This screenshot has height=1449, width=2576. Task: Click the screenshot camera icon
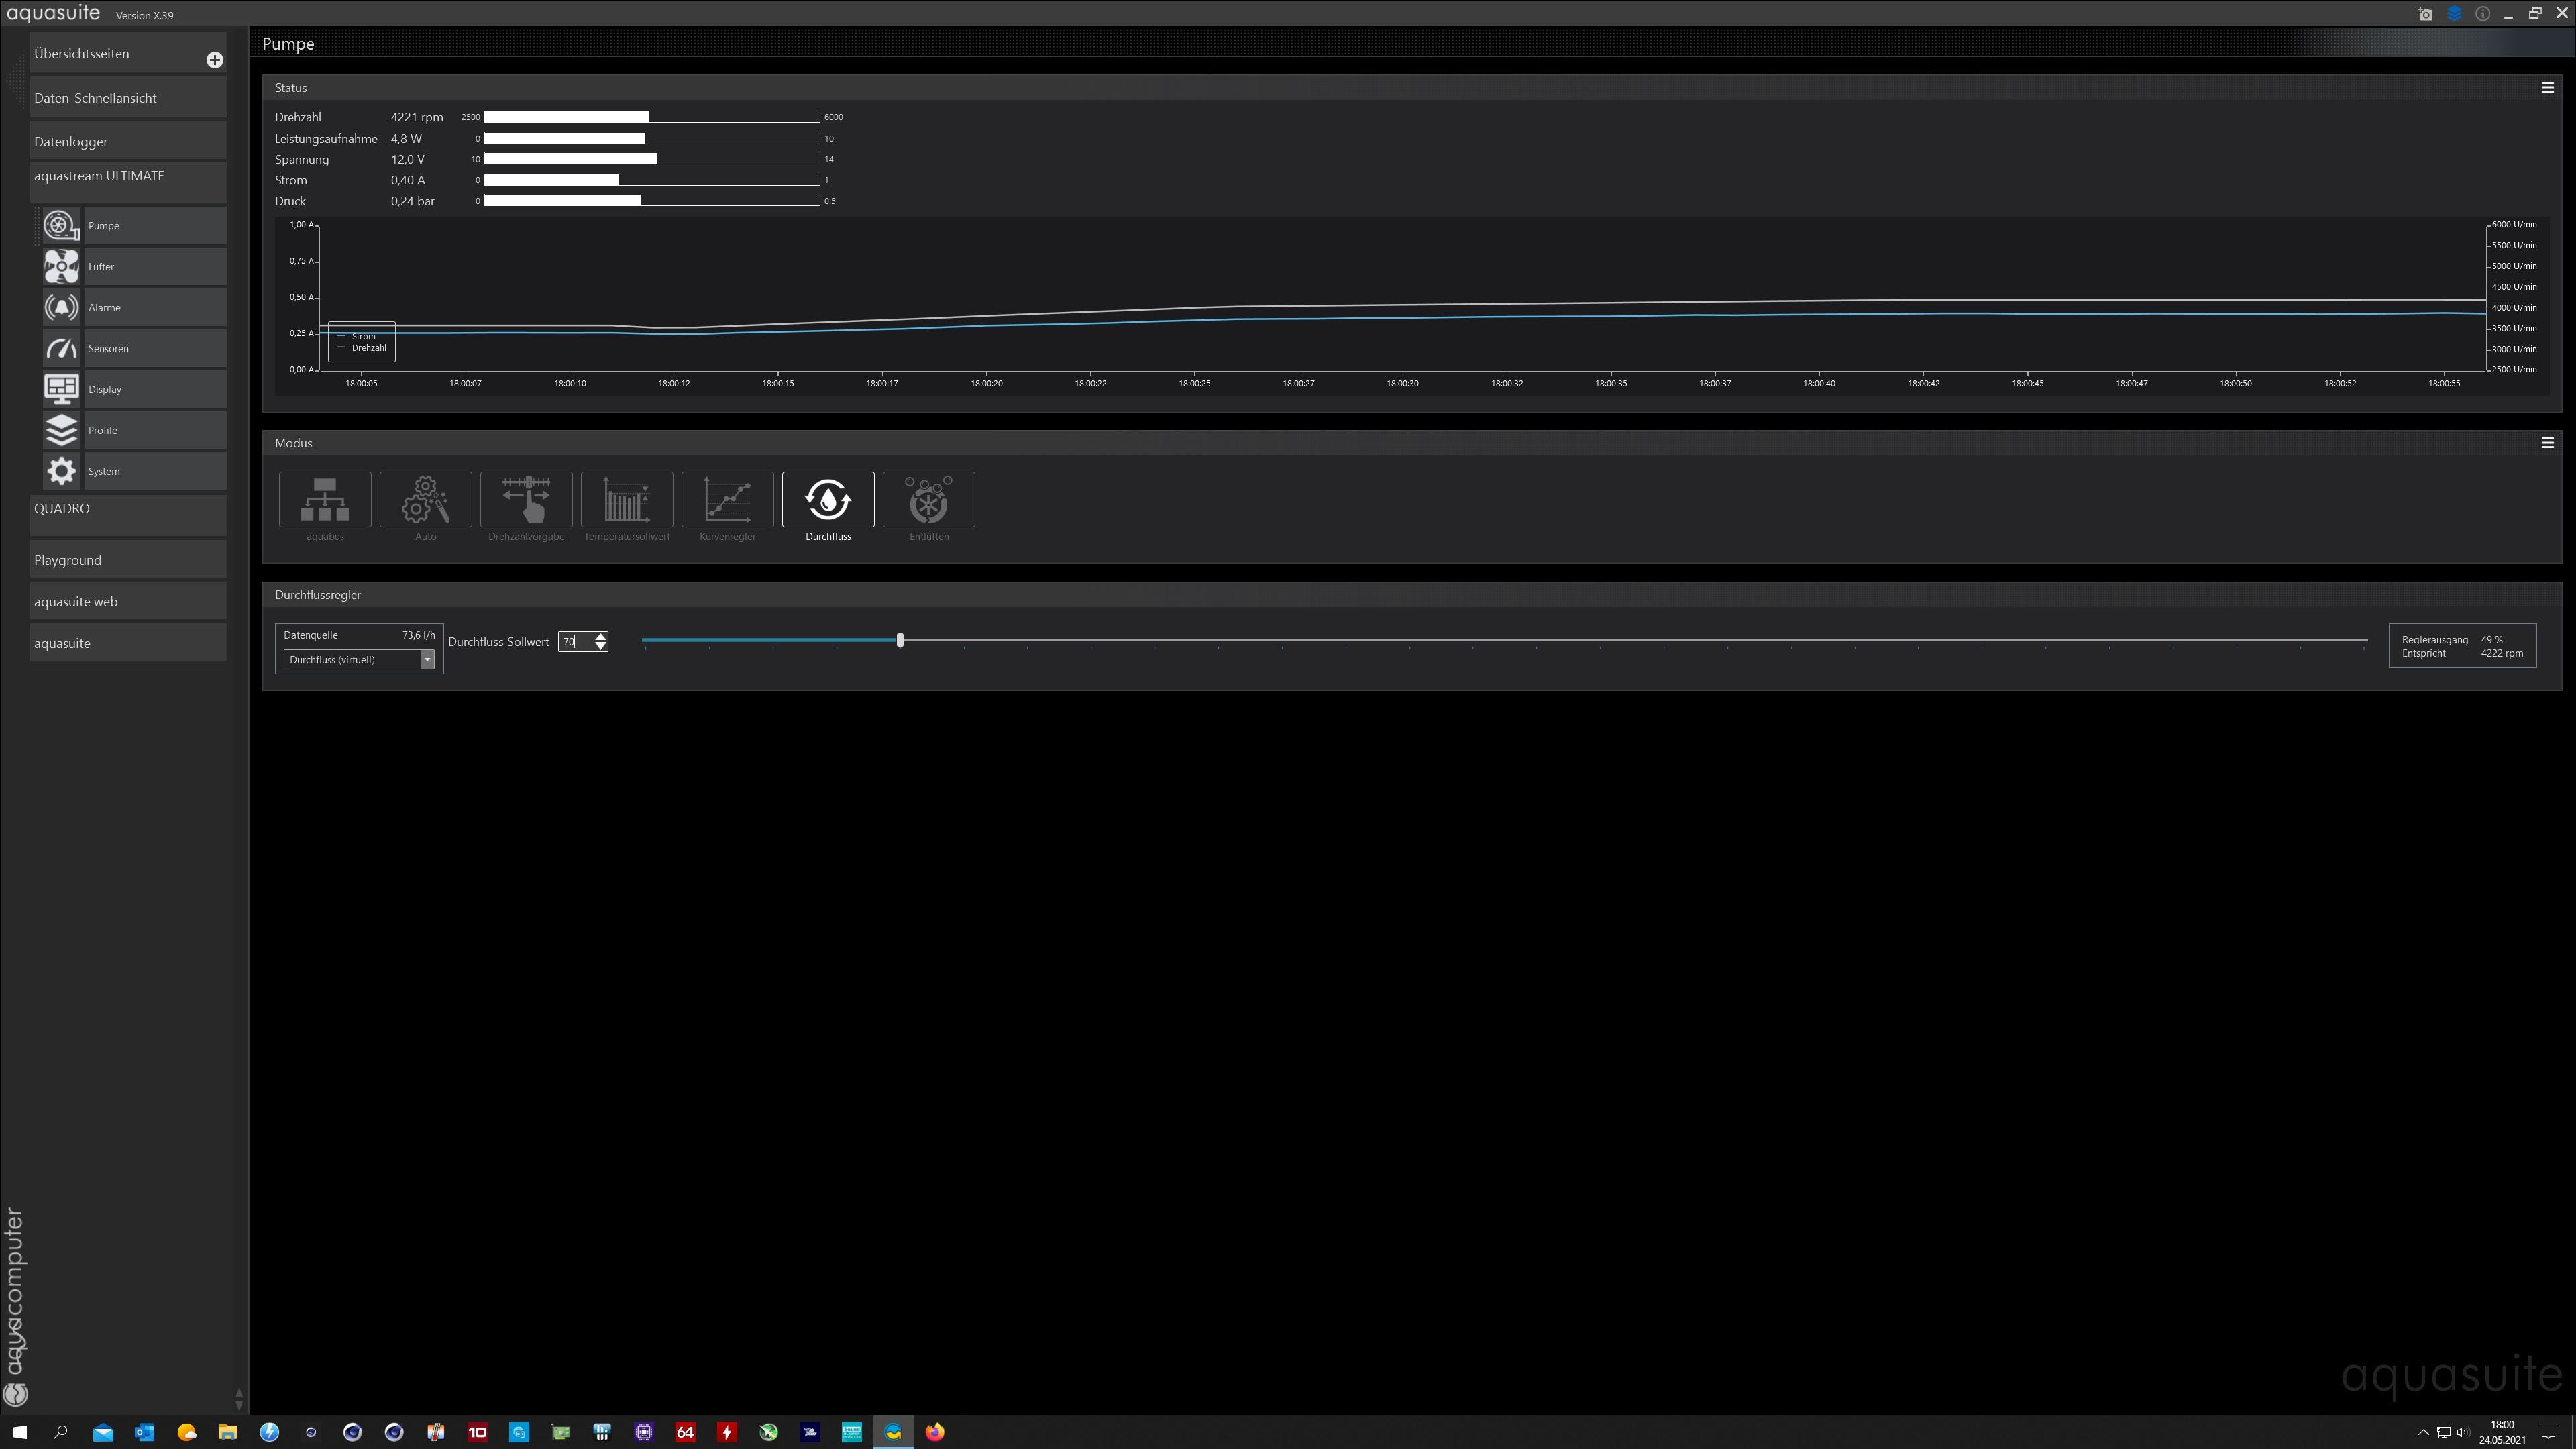pyautogui.click(x=2425, y=14)
